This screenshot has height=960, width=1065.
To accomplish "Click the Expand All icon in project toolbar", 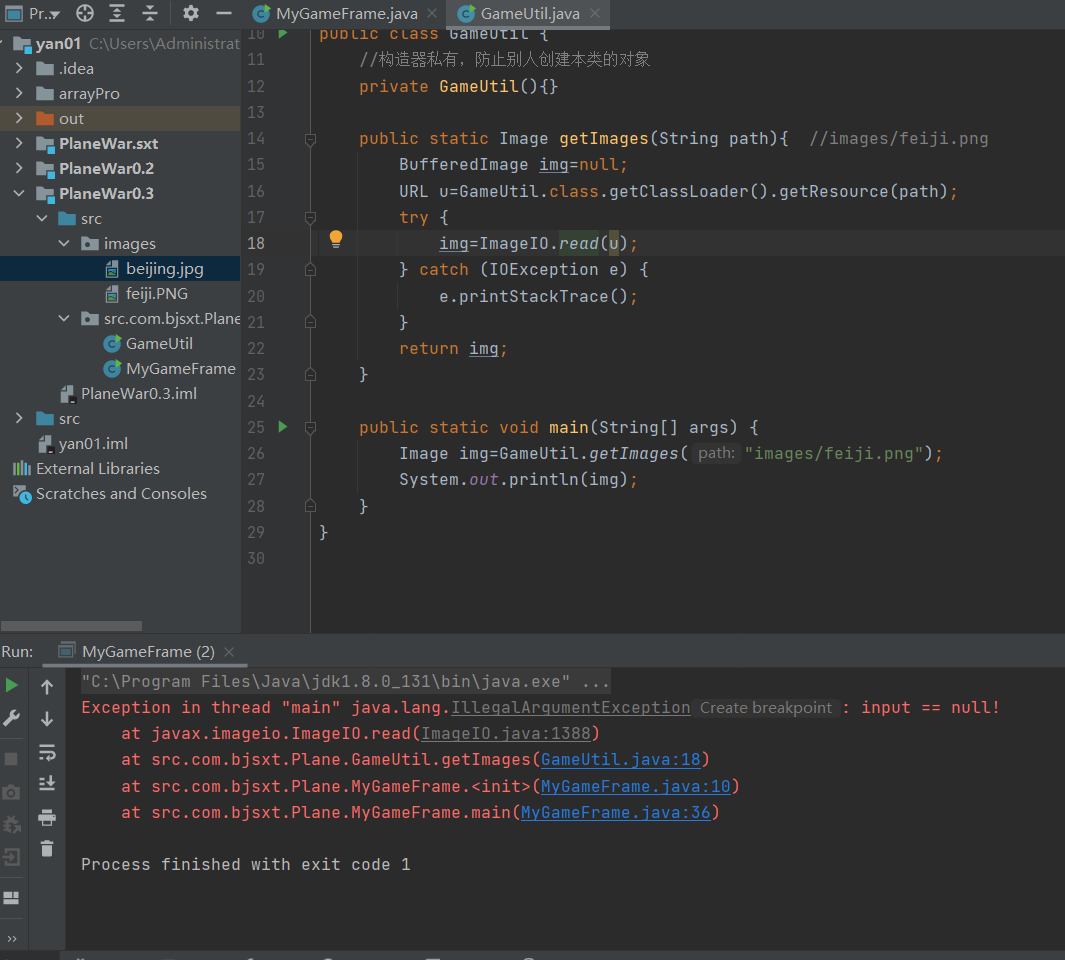I will coord(117,13).
